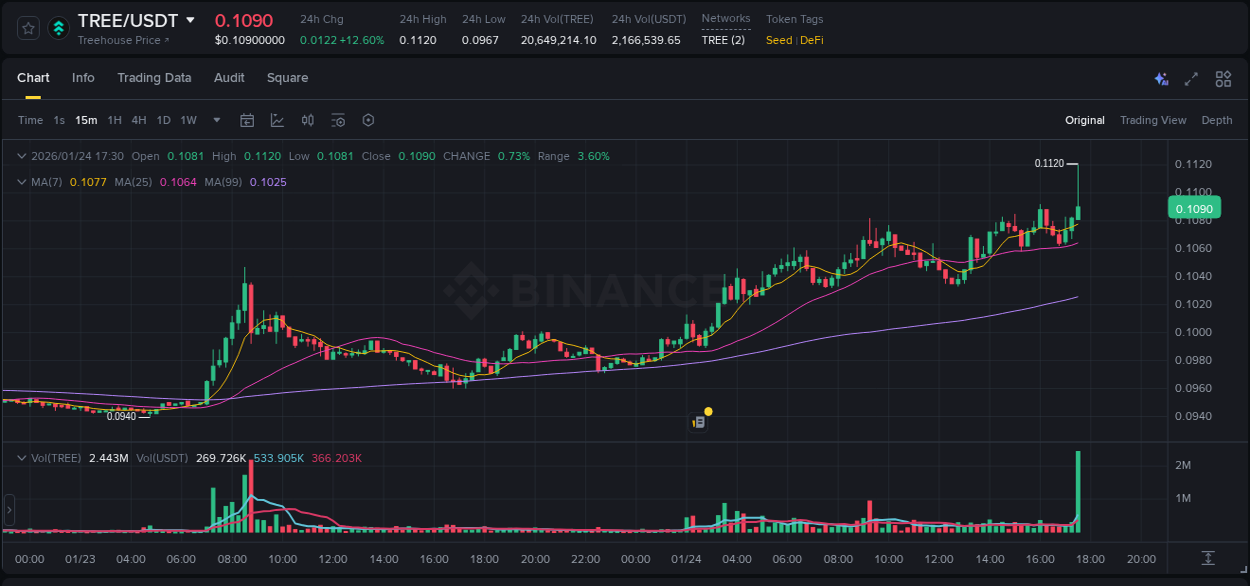
Task: Open the chart preferences list icon
Action: (x=338, y=120)
